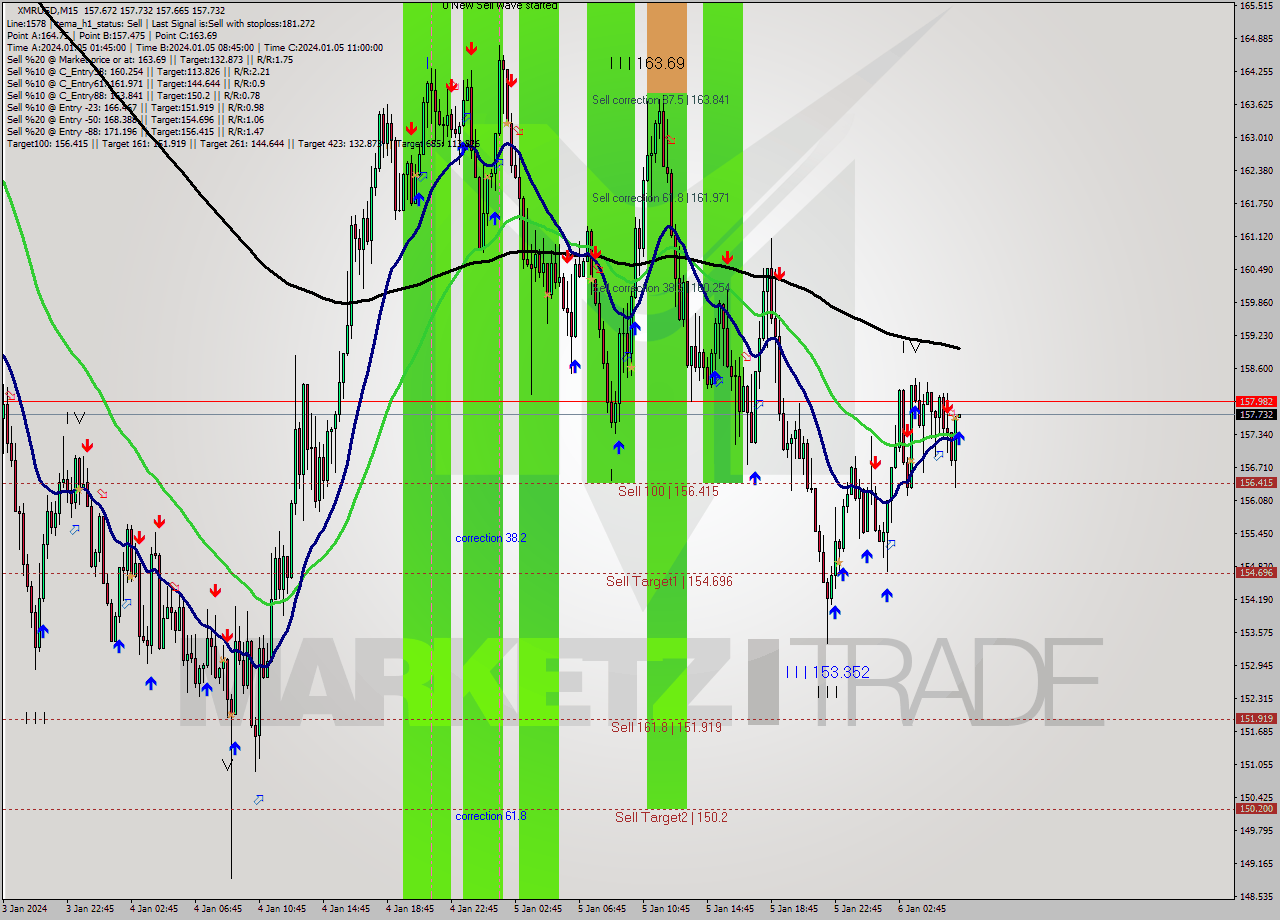Click the red 150.200 price tag

(1256, 809)
